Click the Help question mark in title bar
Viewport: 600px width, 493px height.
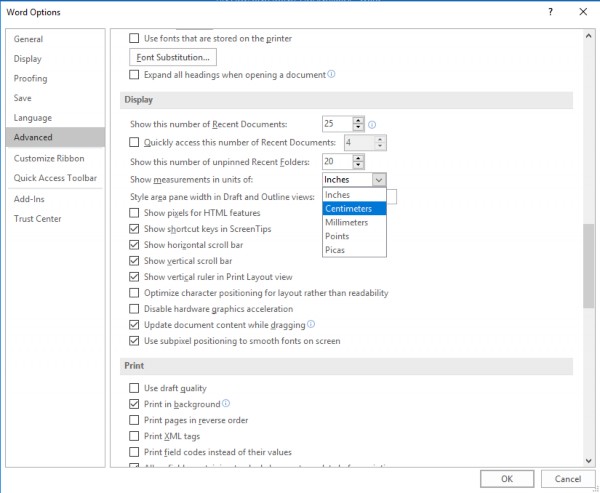(551, 11)
